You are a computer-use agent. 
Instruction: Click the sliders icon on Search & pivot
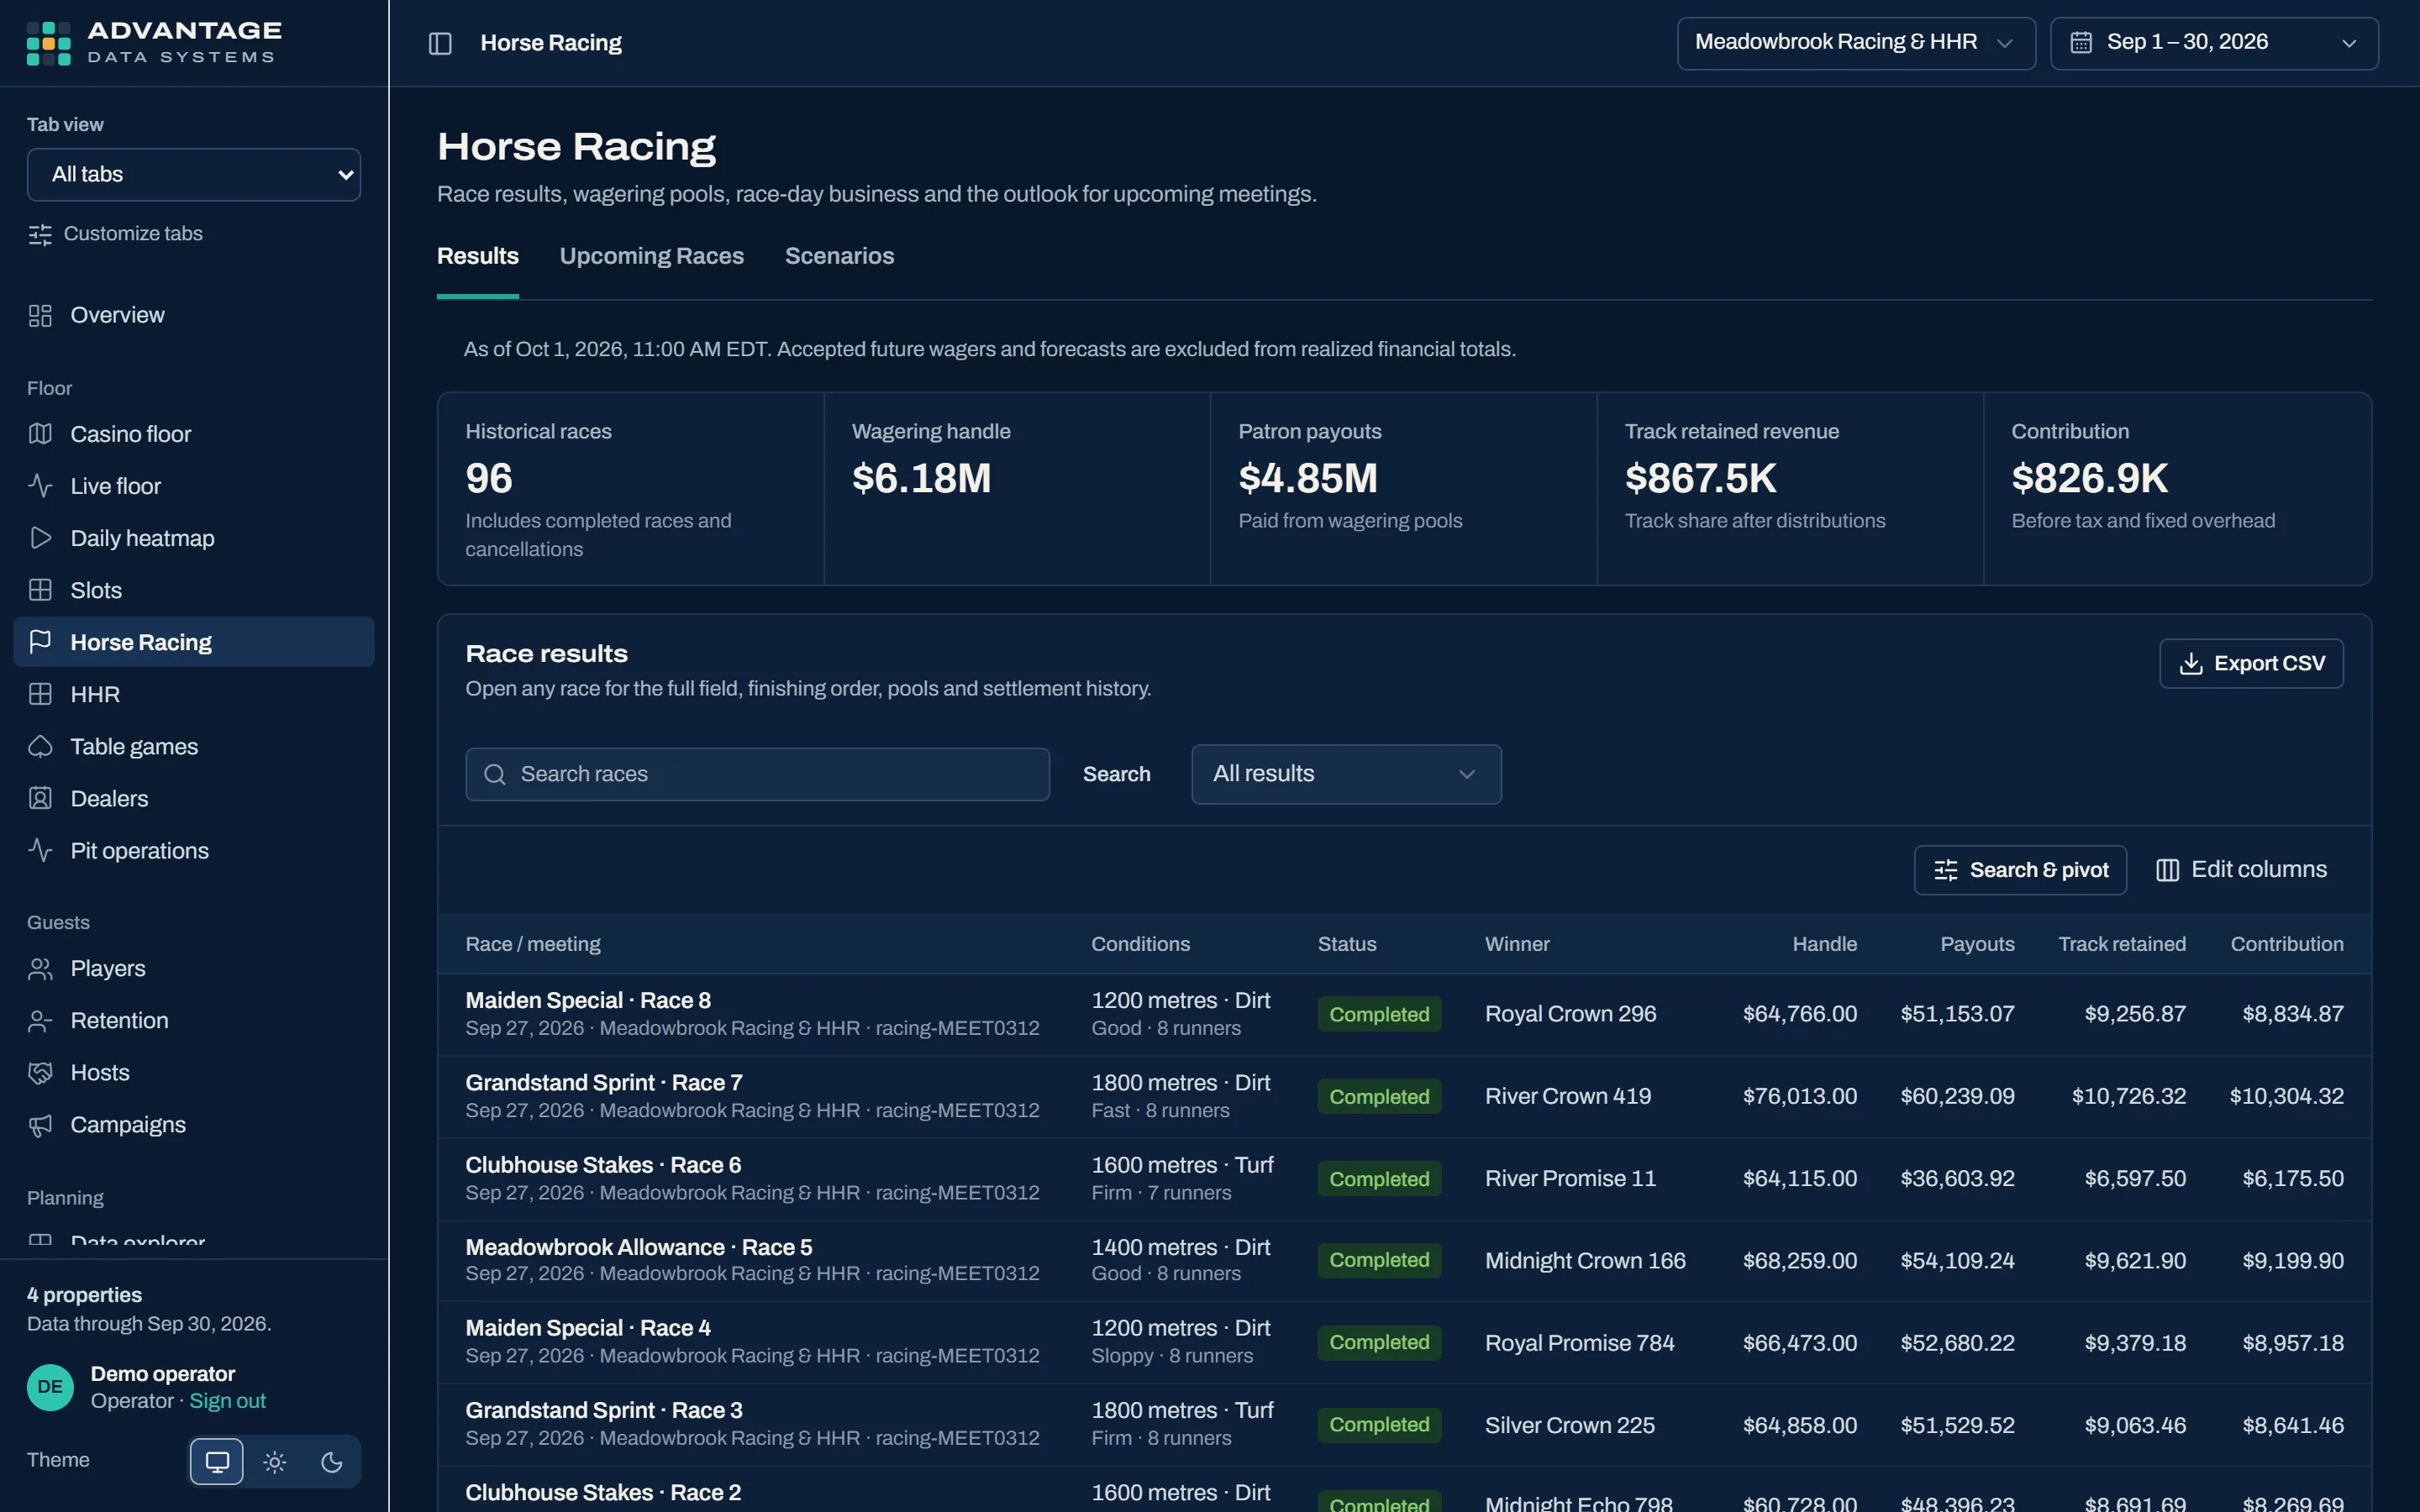(1945, 870)
